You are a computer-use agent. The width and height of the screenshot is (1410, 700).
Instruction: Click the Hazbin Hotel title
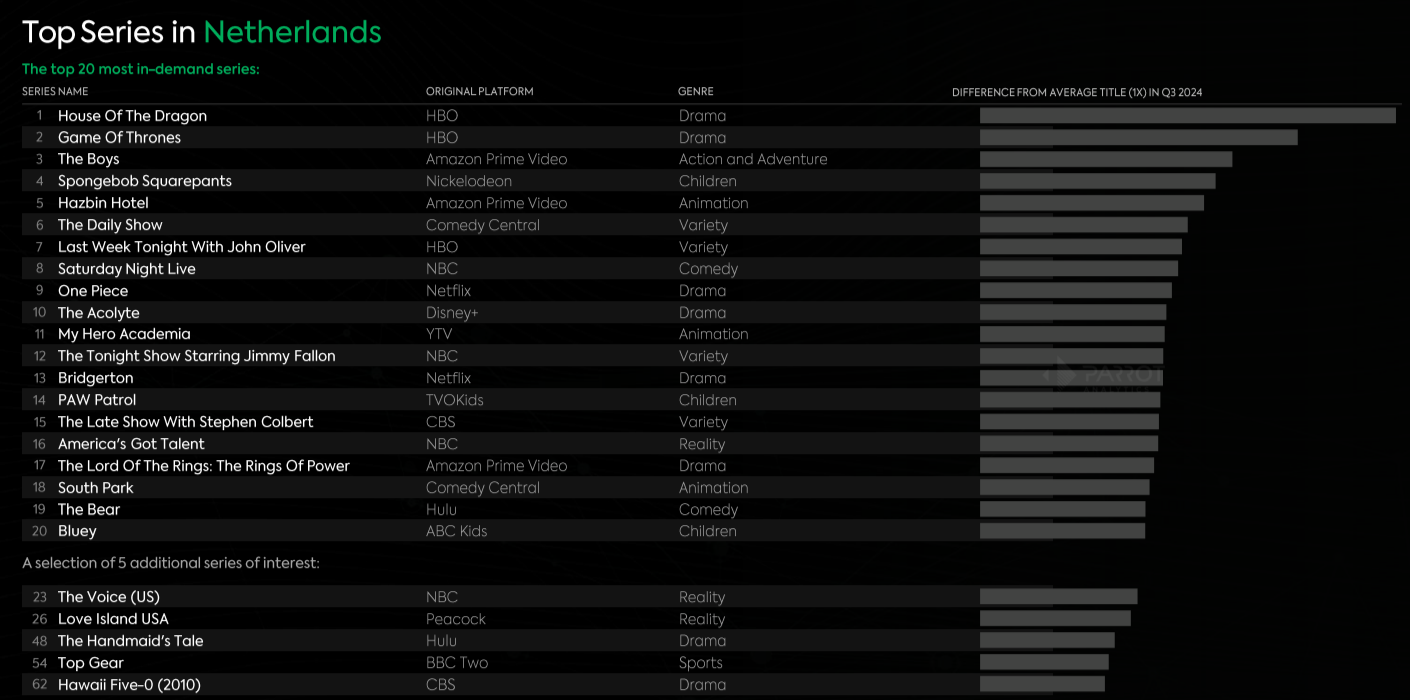tap(103, 203)
